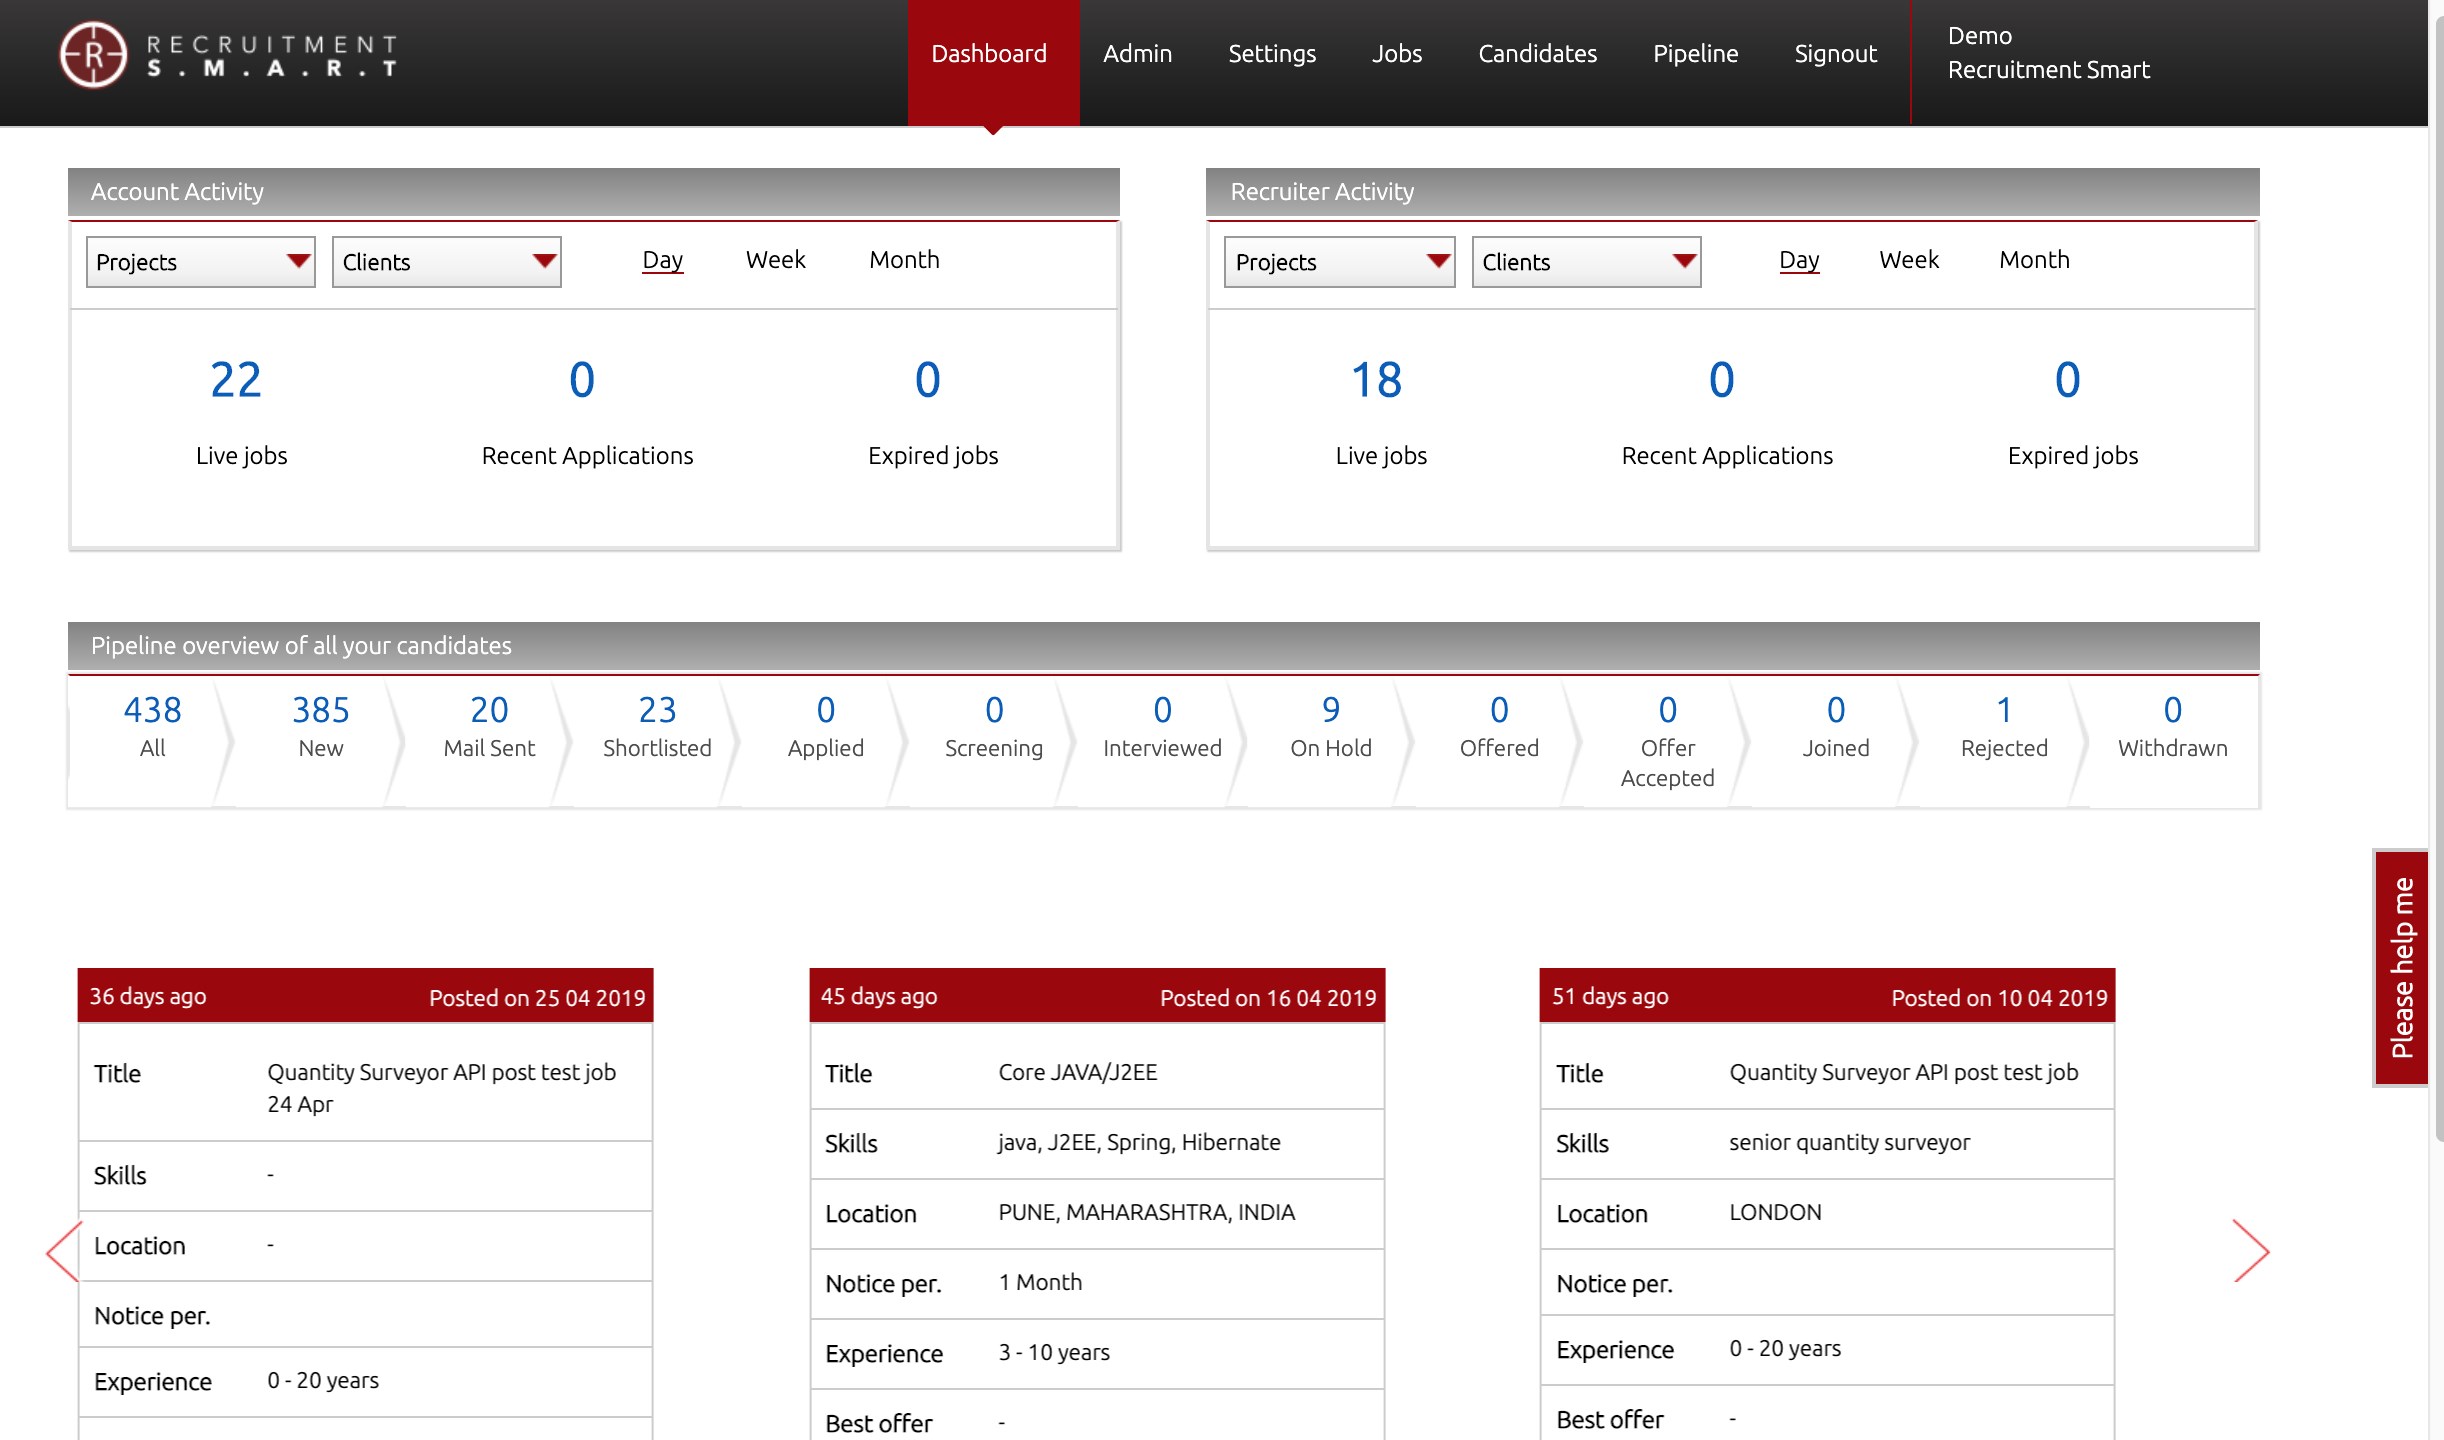Open the Settings menu item
The width and height of the screenshot is (2444, 1440).
(1272, 54)
